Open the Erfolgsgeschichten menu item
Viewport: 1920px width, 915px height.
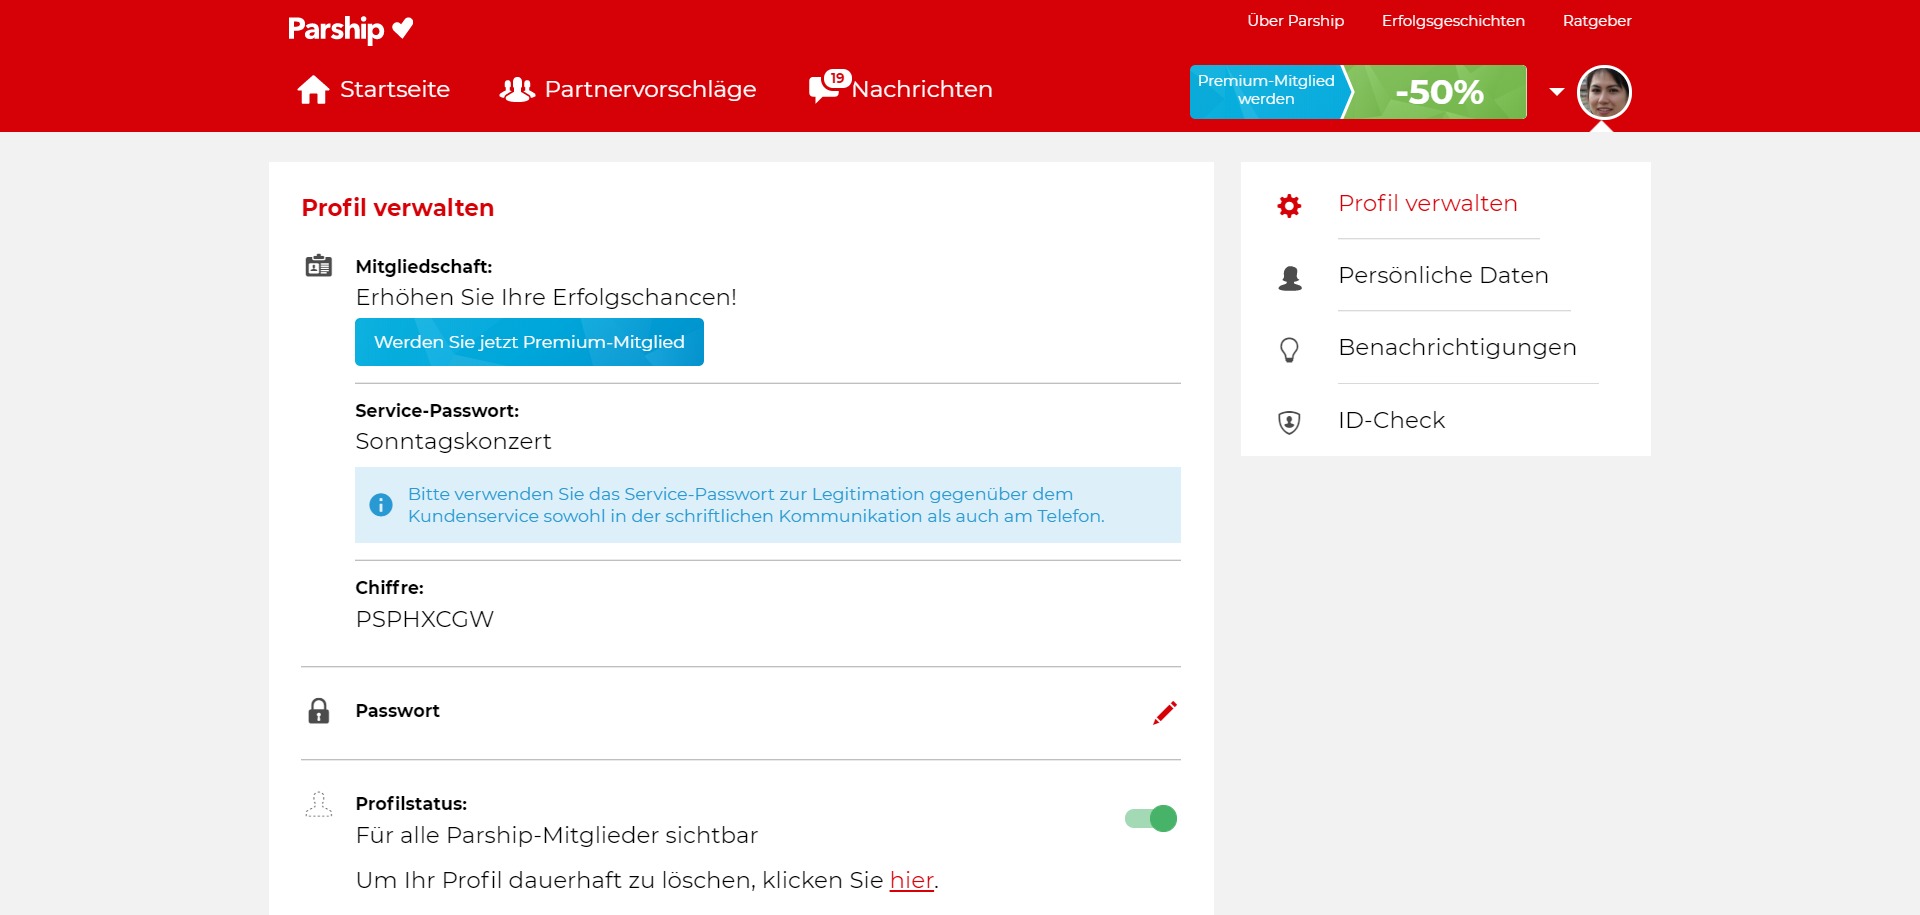pos(1453,20)
